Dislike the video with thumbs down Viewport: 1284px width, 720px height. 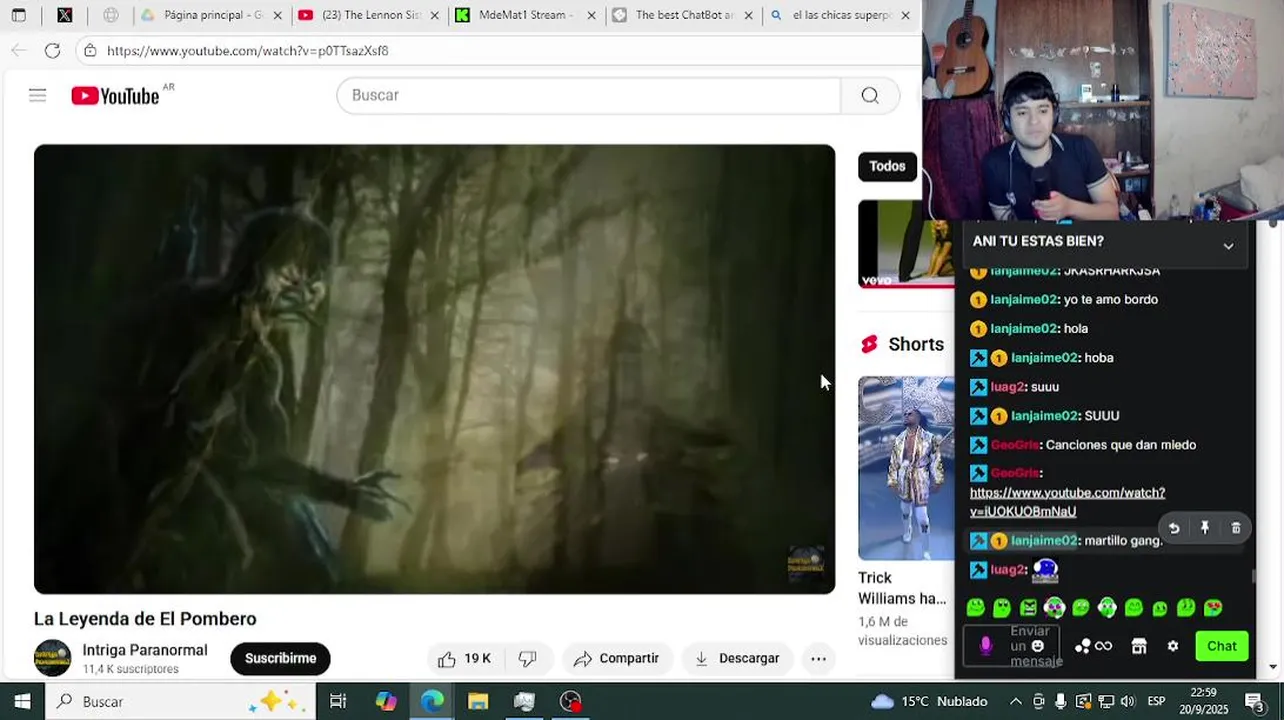pyautogui.click(x=528, y=658)
